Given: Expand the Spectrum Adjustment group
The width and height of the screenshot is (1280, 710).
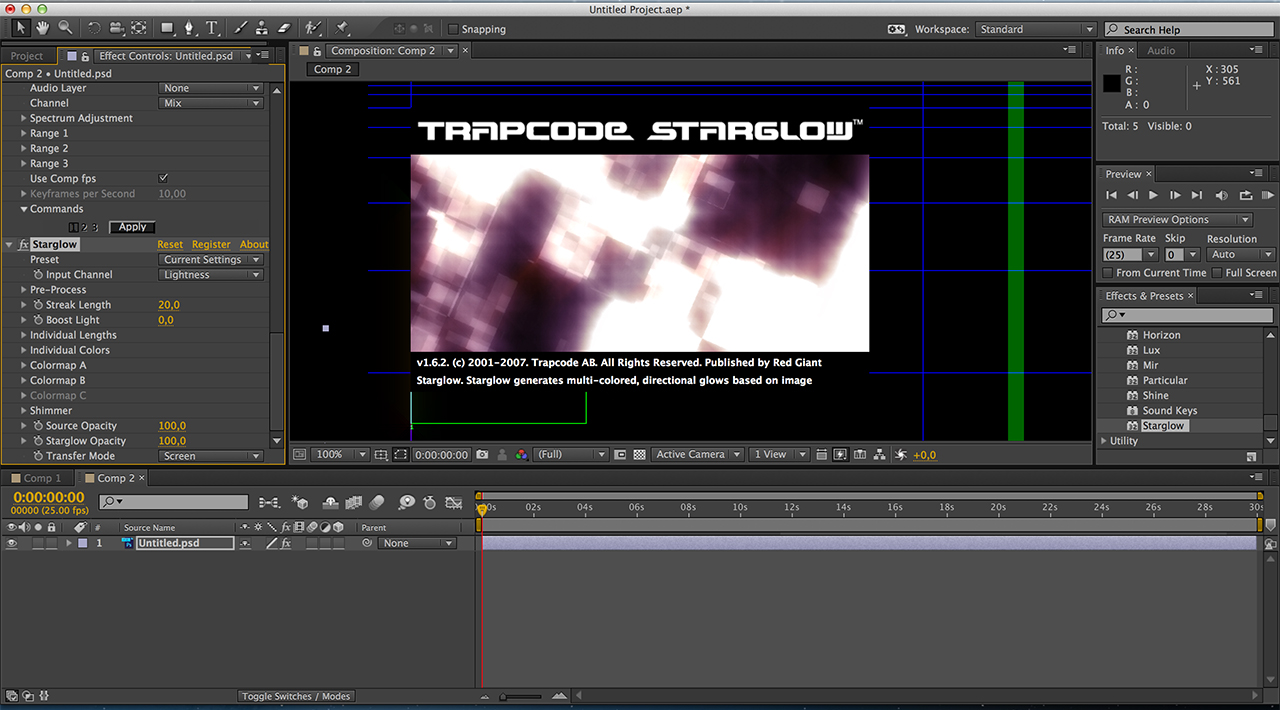Looking at the screenshot, I should coord(23,118).
